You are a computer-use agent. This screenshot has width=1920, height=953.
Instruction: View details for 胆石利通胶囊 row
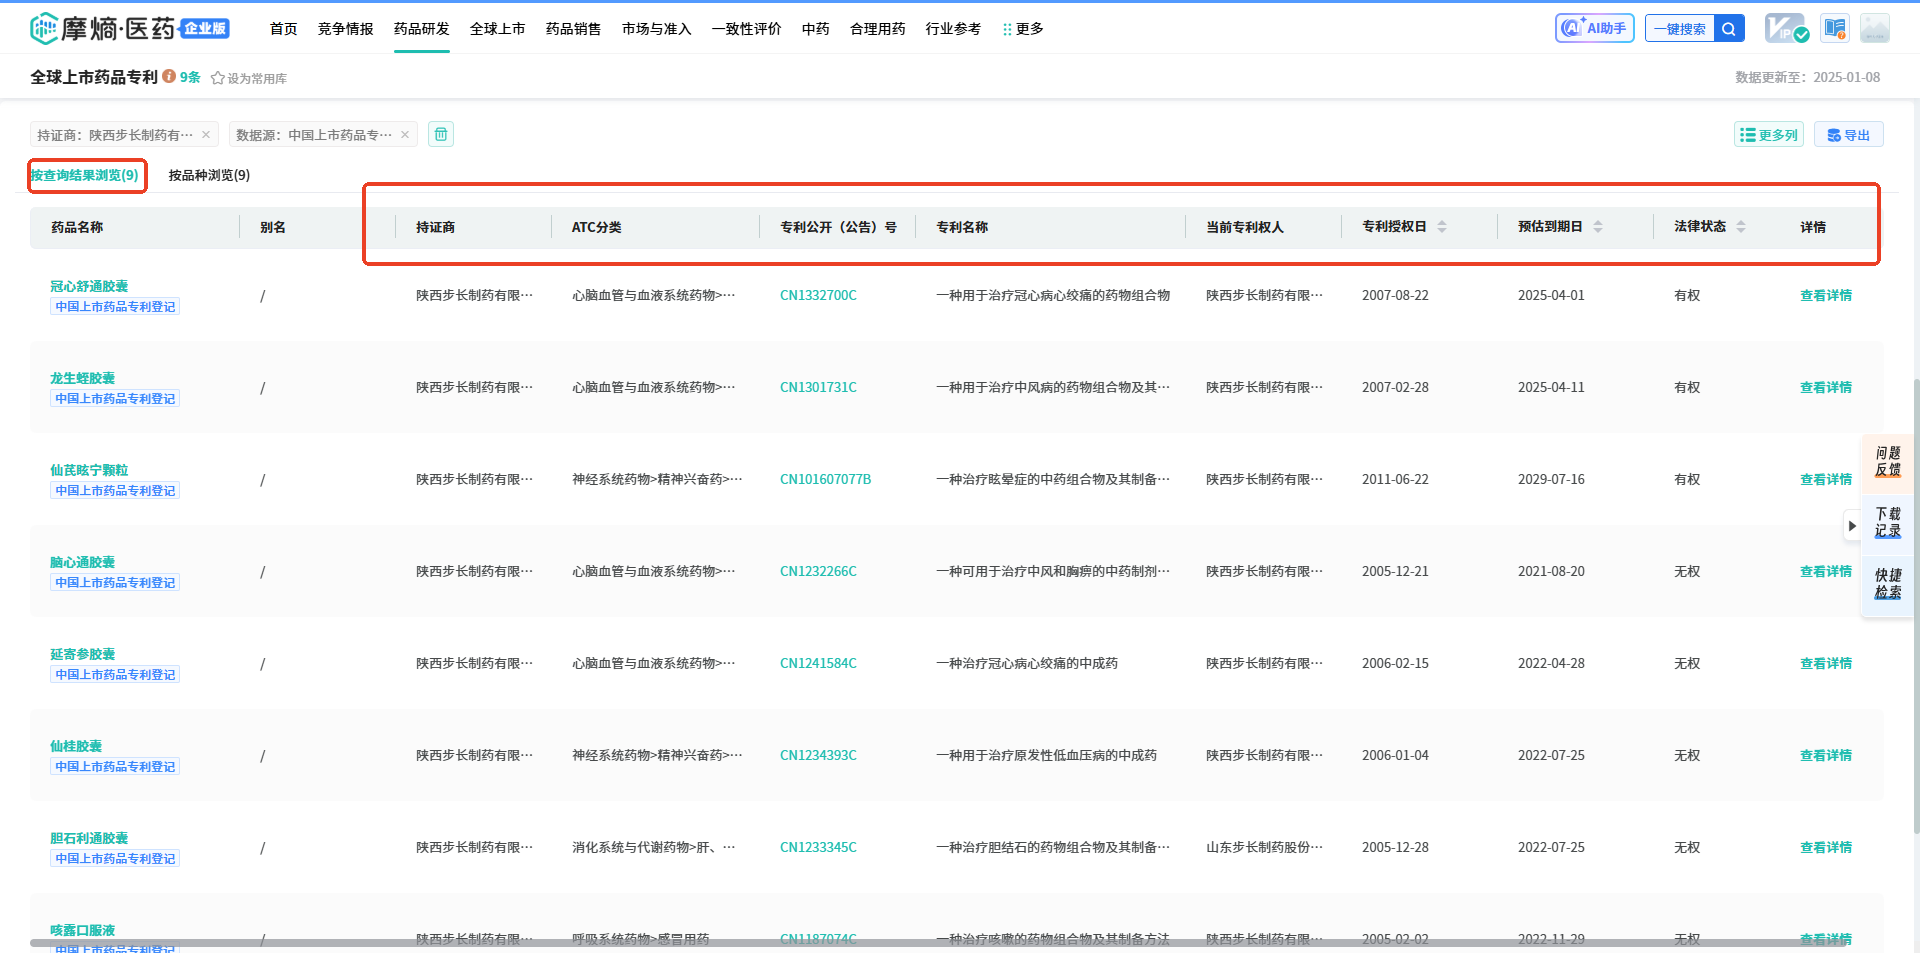[x=1826, y=847]
